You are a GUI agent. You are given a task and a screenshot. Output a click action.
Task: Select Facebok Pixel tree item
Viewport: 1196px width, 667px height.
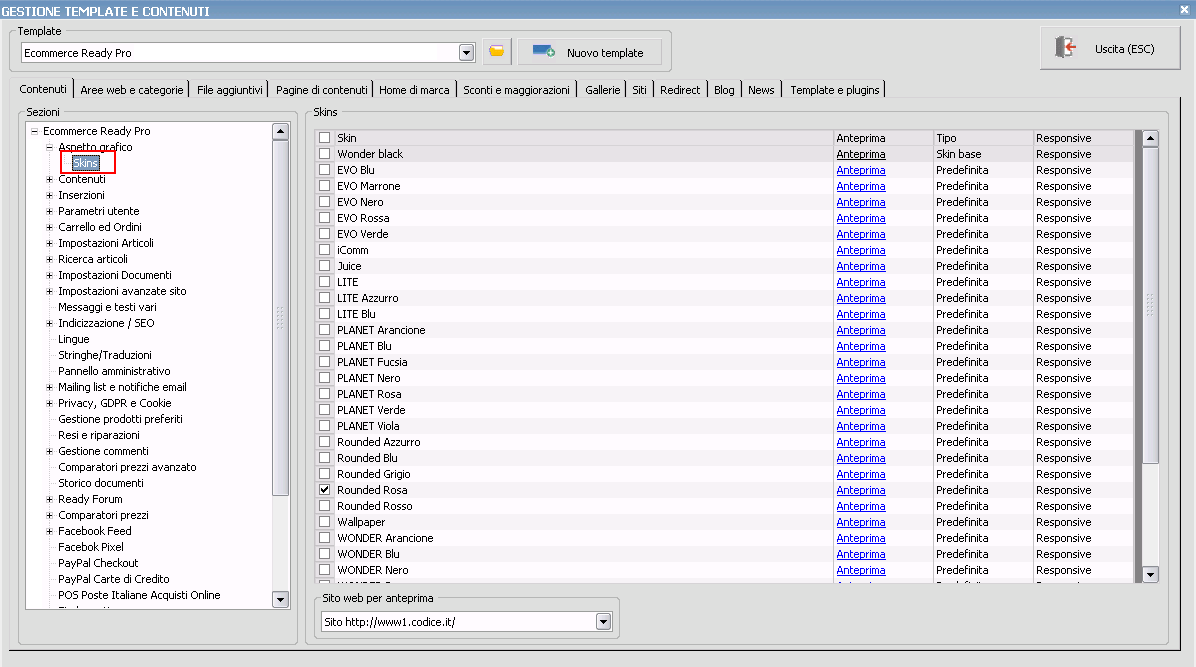coord(91,547)
